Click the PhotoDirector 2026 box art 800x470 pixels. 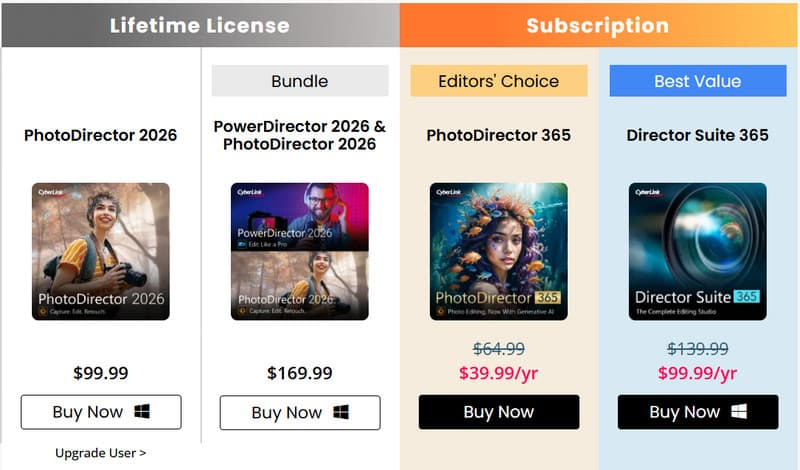(x=100, y=251)
